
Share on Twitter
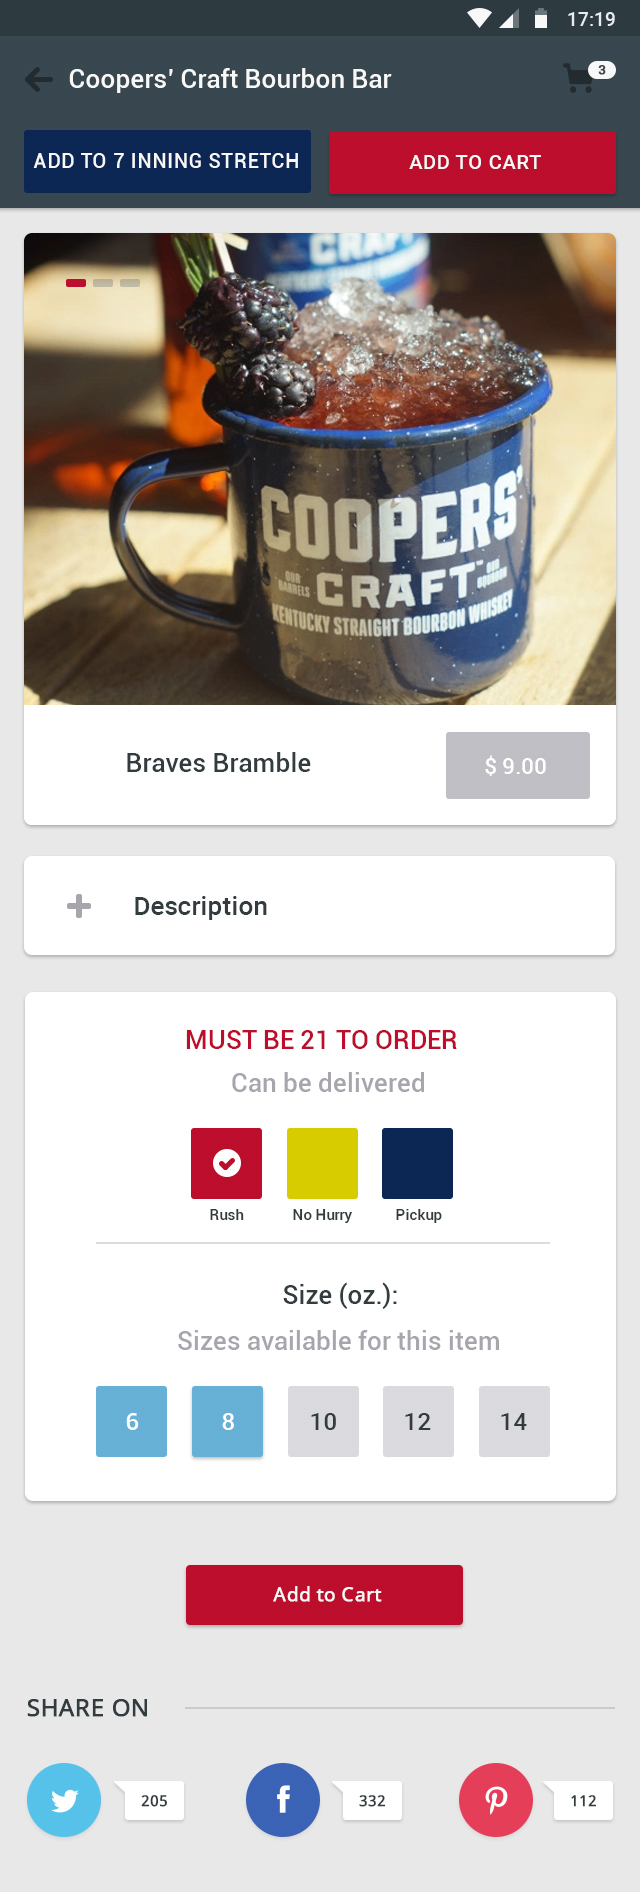(64, 1800)
